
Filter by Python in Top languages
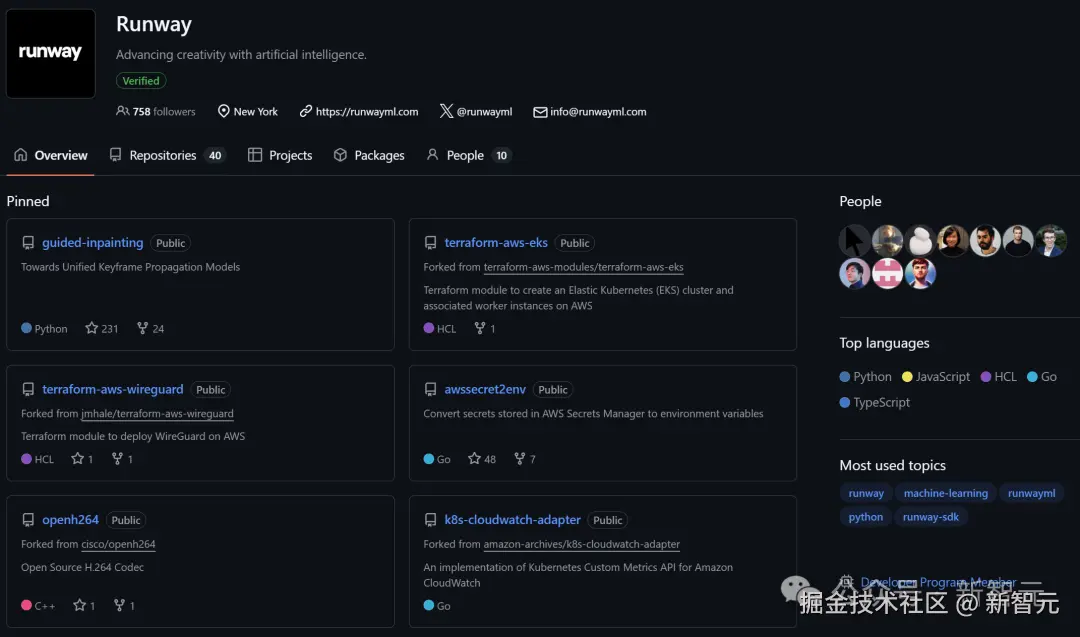point(865,377)
